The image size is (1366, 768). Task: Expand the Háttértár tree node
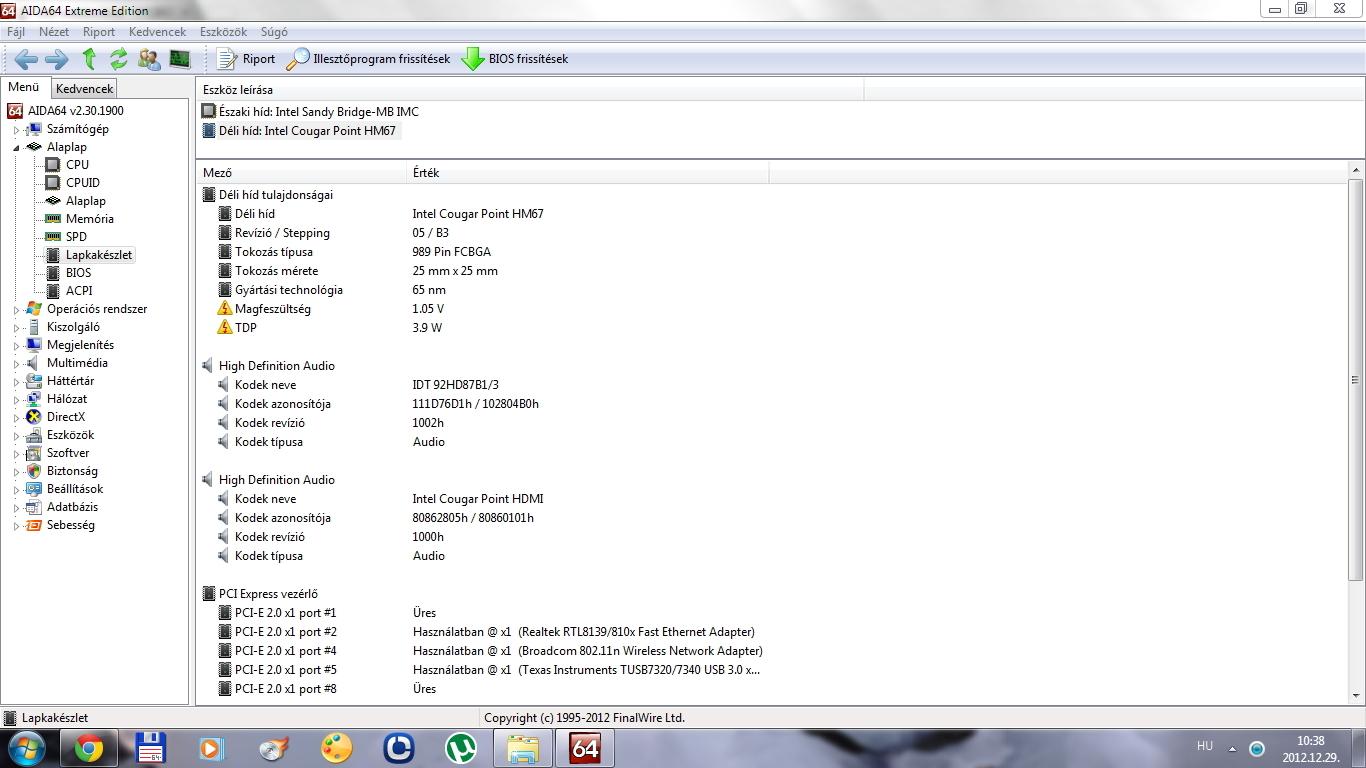[x=16, y=382]
